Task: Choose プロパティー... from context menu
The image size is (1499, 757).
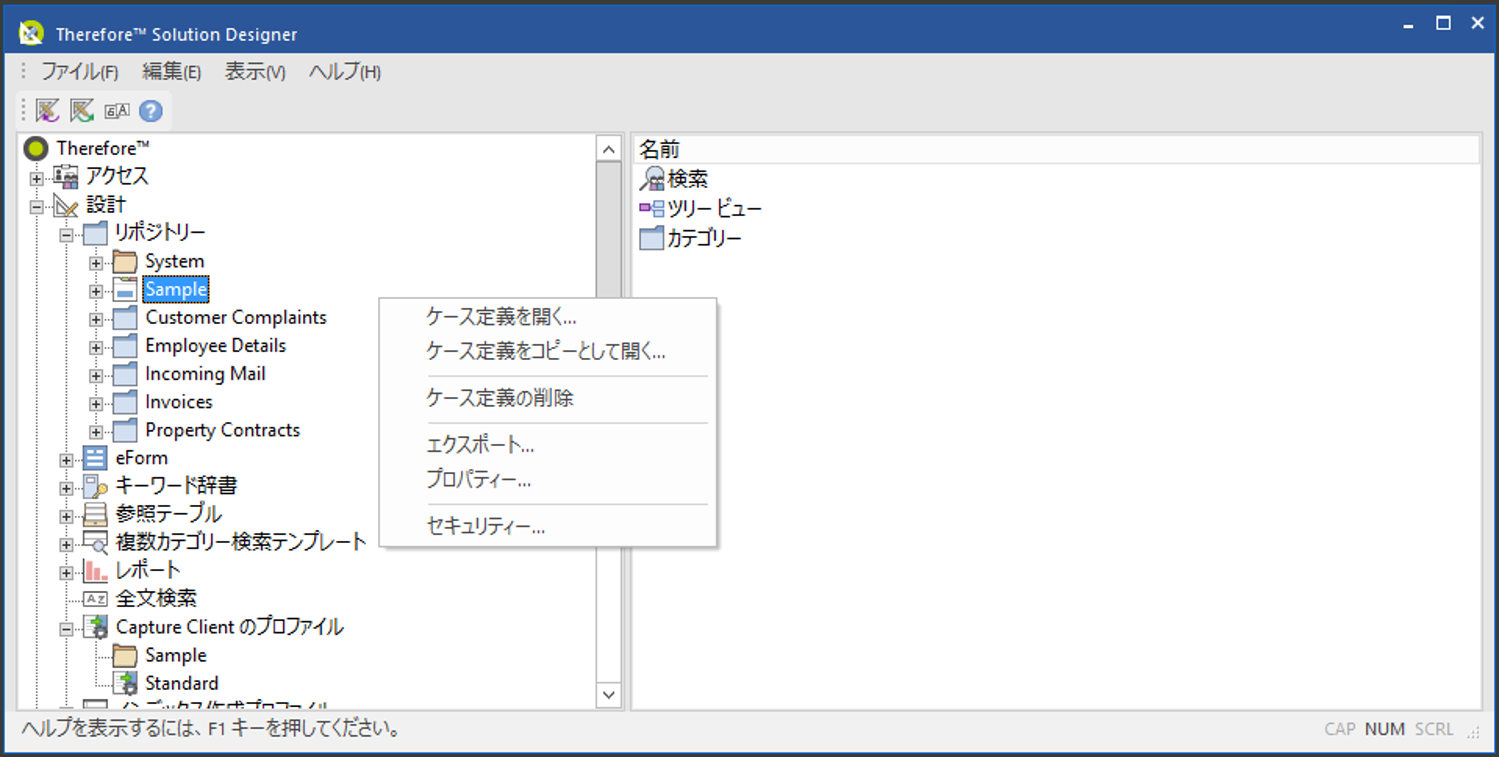Action: point(548,479)
